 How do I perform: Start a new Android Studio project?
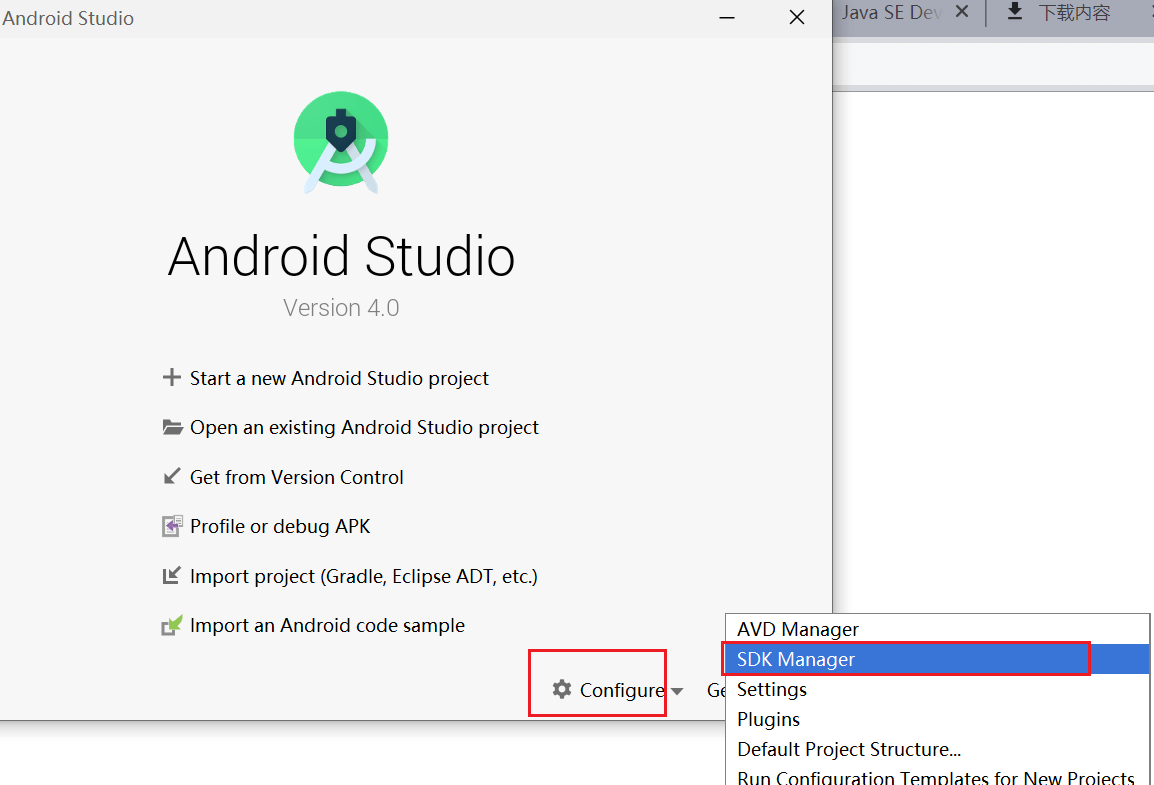coord(339,378)
